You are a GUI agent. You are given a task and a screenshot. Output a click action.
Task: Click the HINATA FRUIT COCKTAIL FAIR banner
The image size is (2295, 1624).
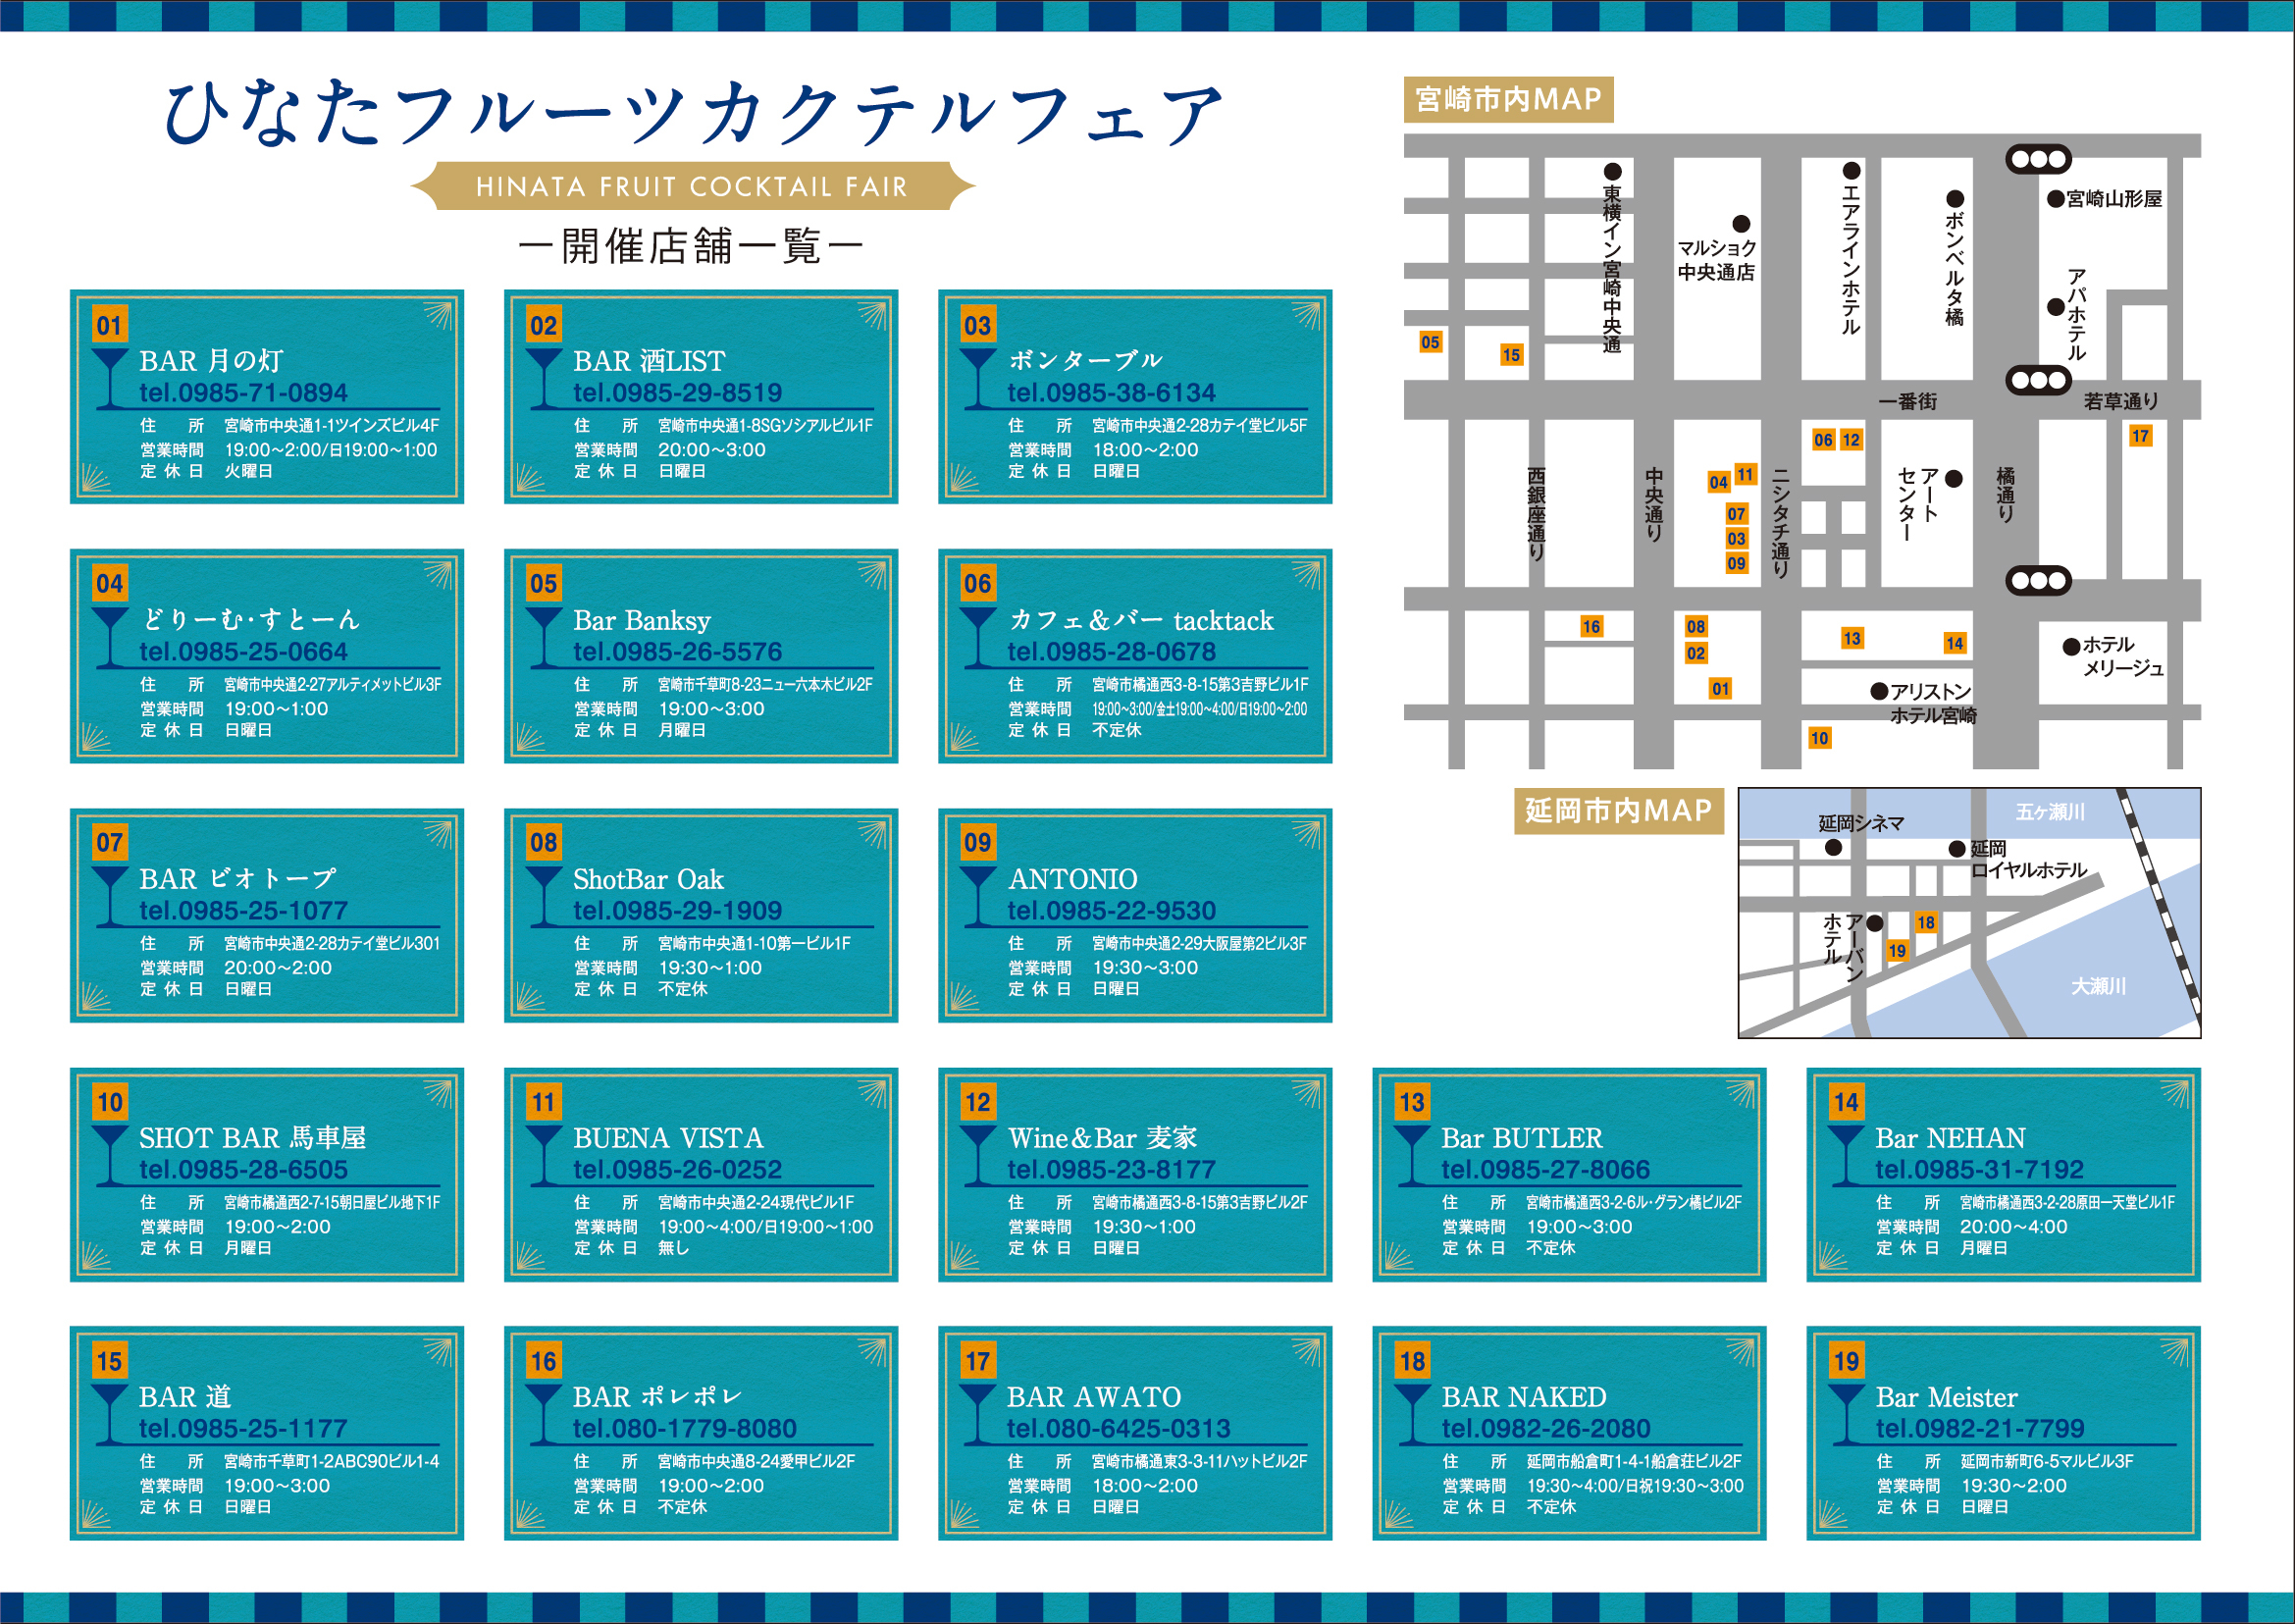click(692, 186)
